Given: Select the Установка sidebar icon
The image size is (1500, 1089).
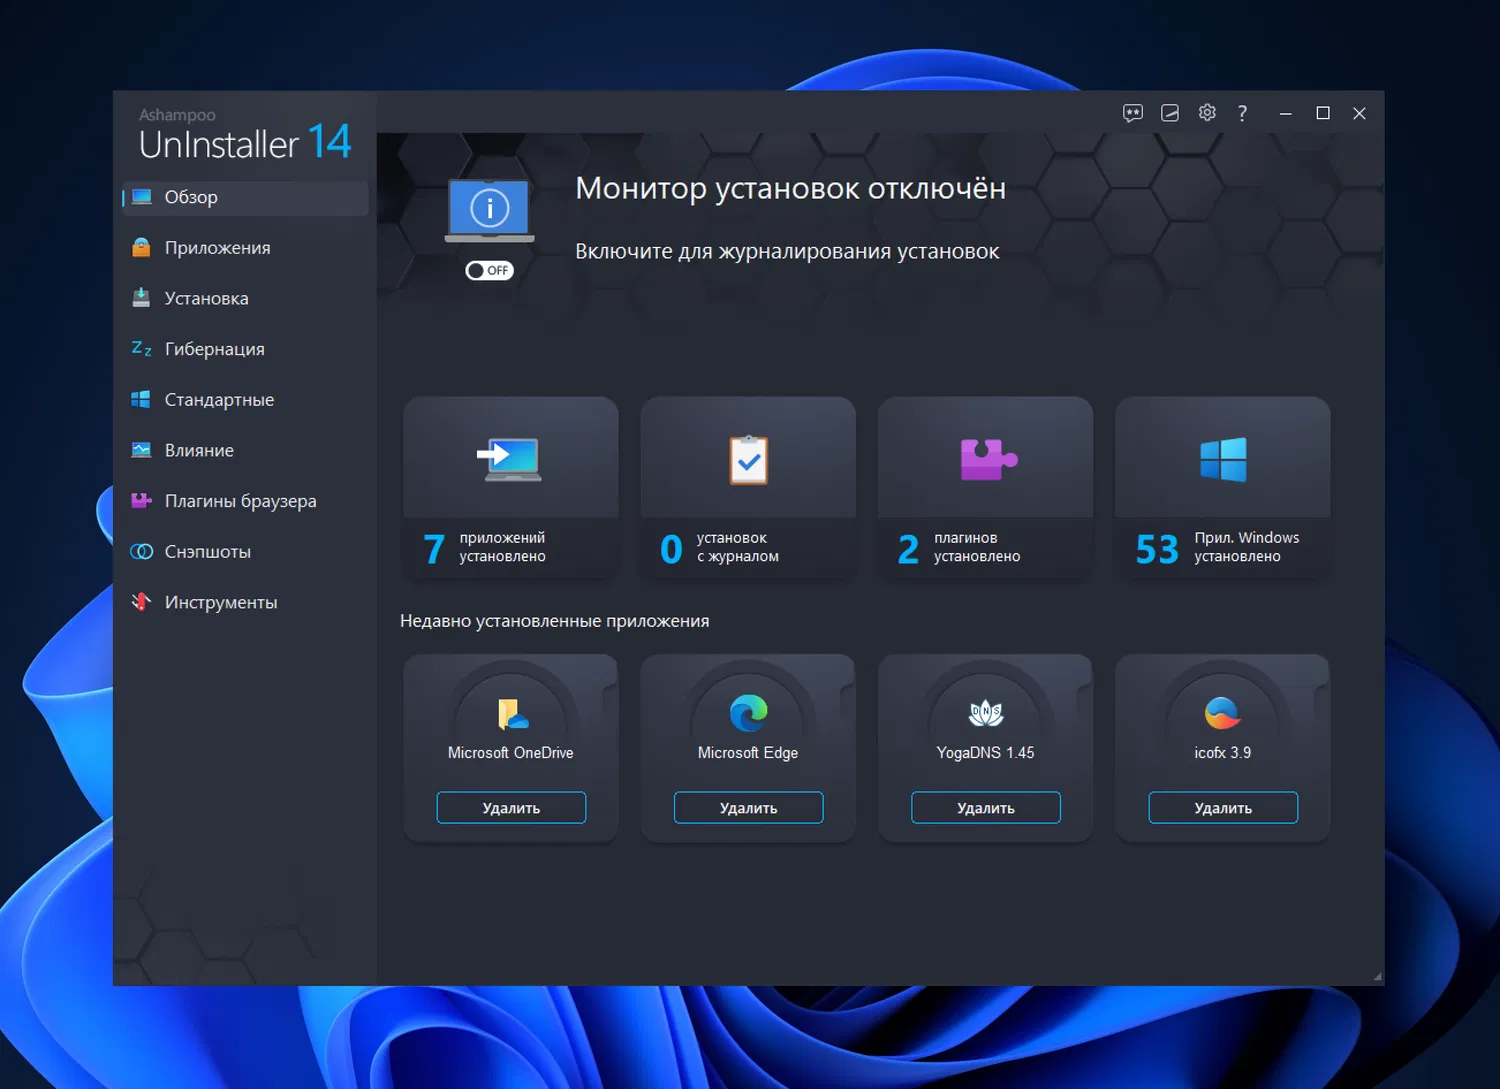Looking at the screenshot, I should [x=142, y=298].
